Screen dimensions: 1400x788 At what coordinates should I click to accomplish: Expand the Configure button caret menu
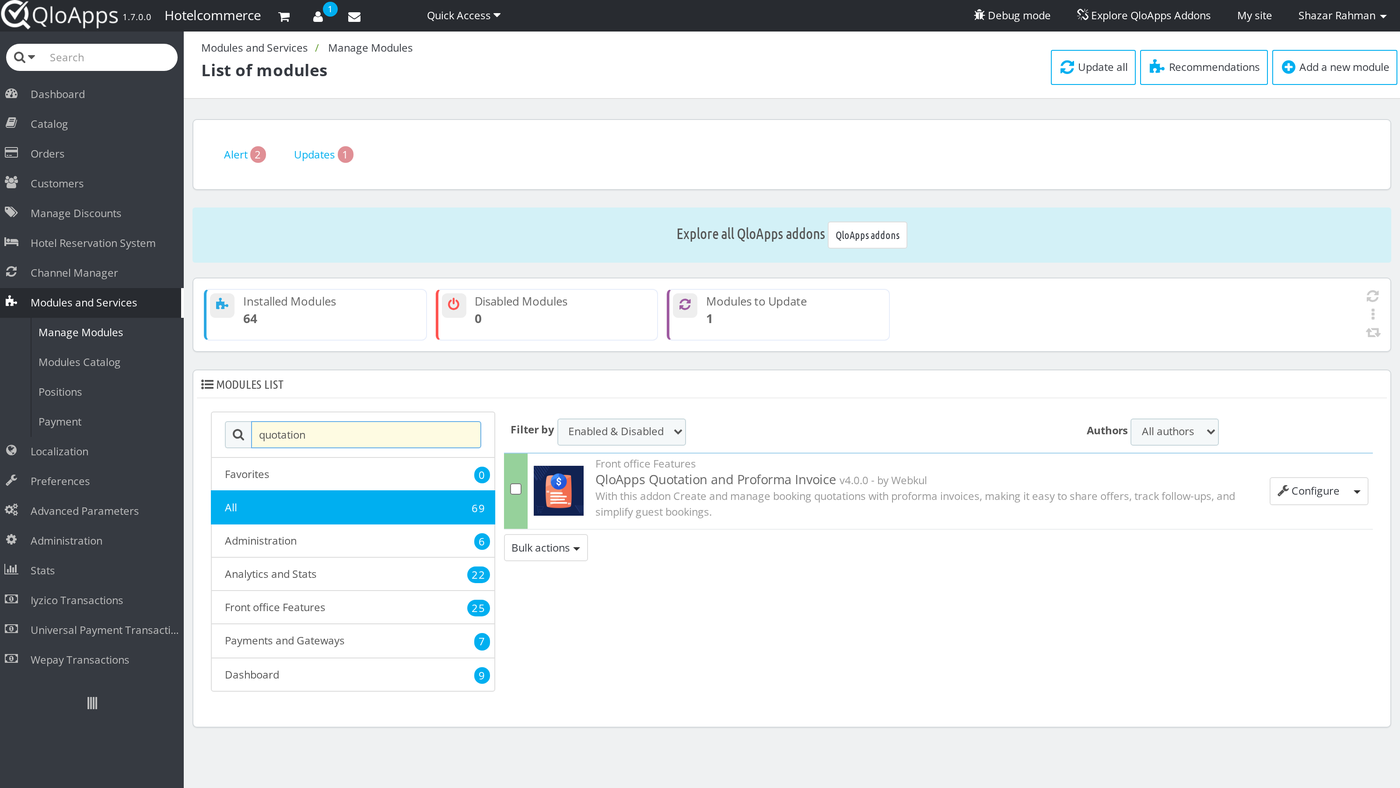pos(1357,491)
